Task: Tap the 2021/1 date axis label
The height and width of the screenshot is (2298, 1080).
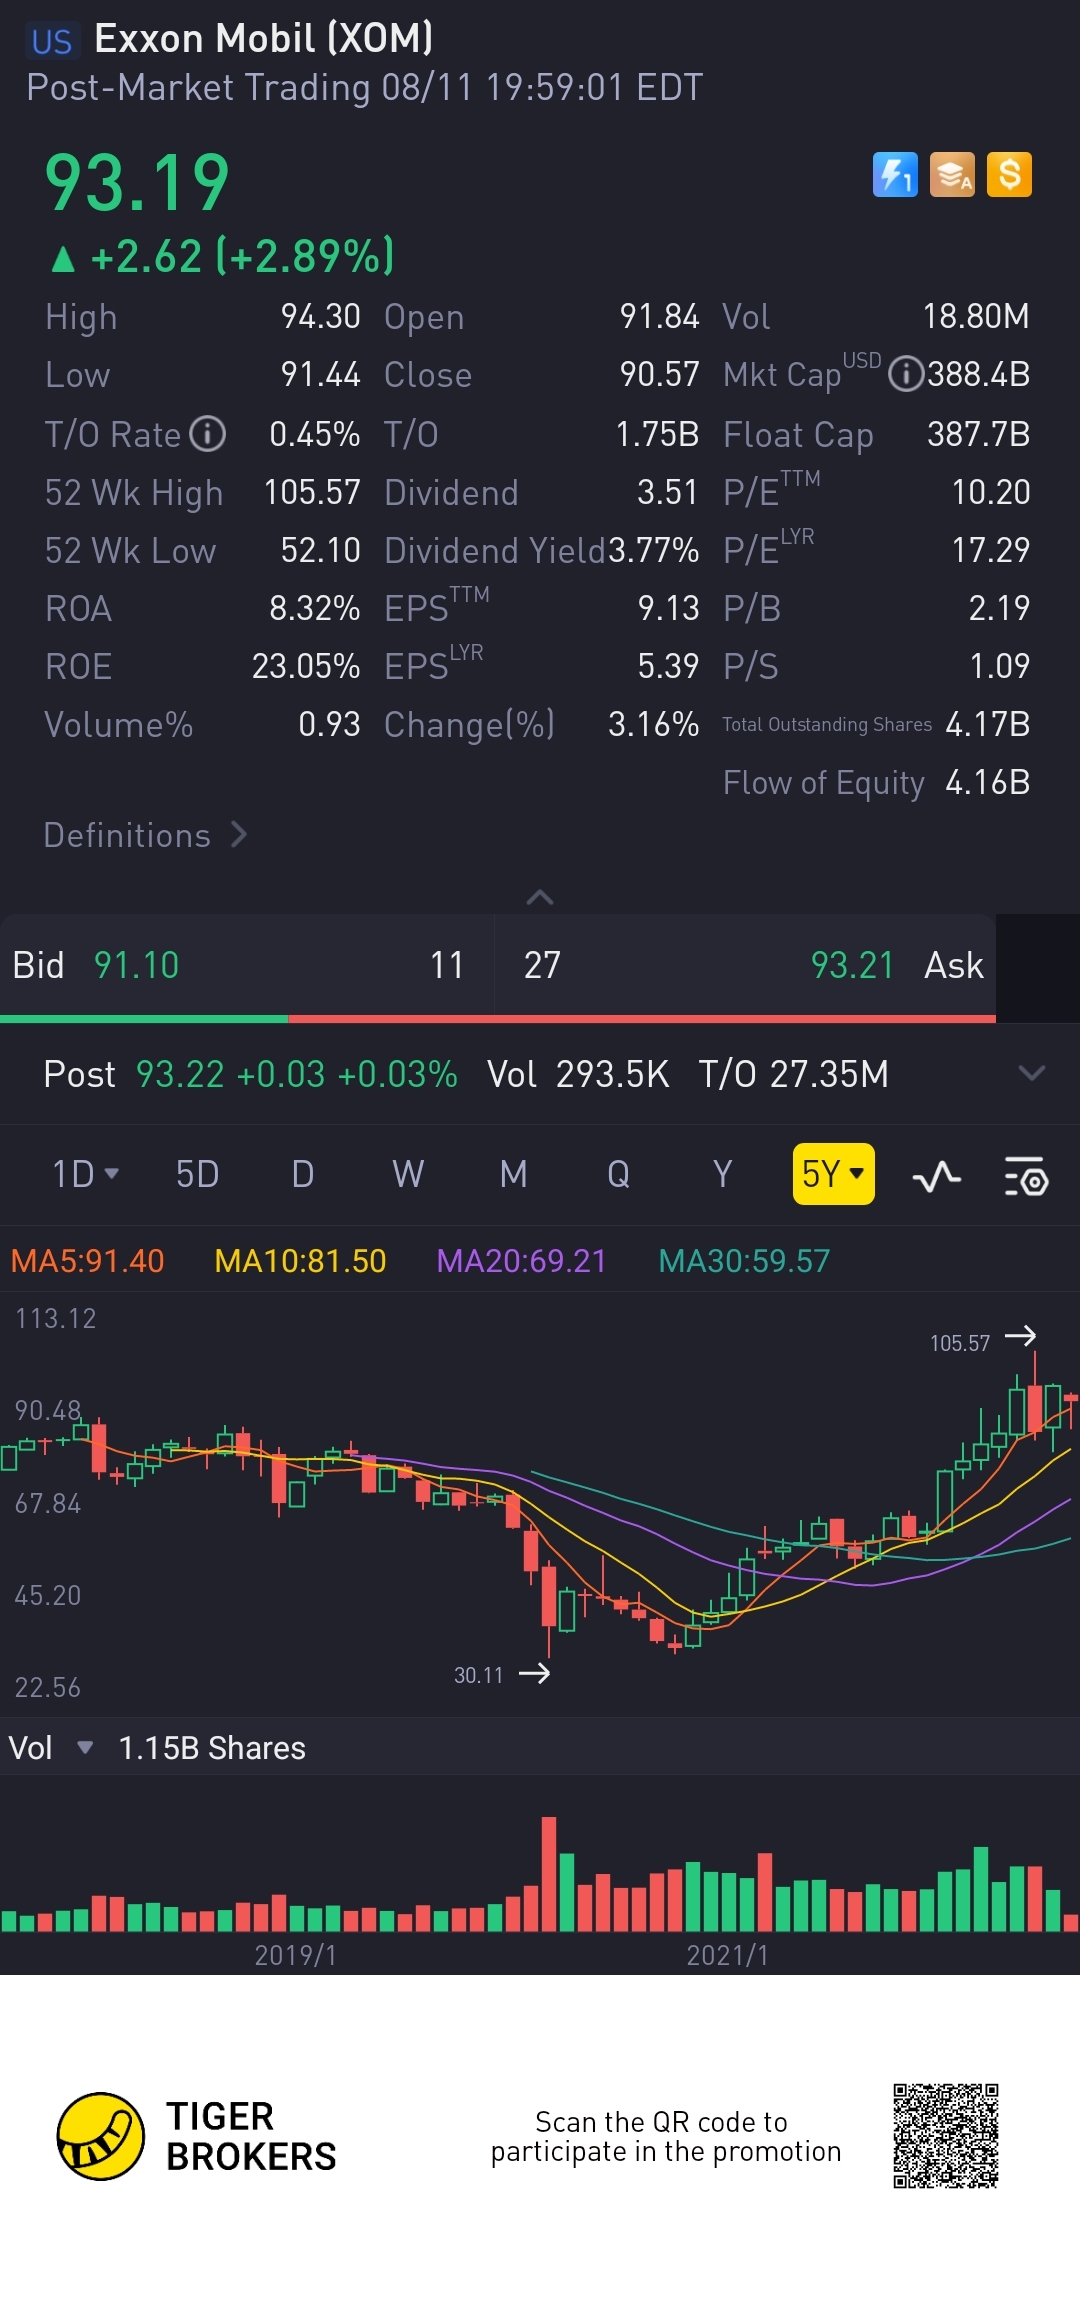Action: pos(728,1955)
